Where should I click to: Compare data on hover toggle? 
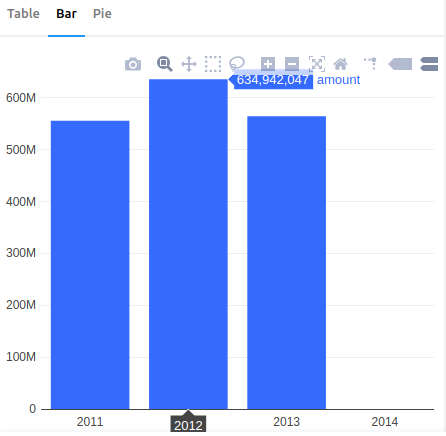429,64
